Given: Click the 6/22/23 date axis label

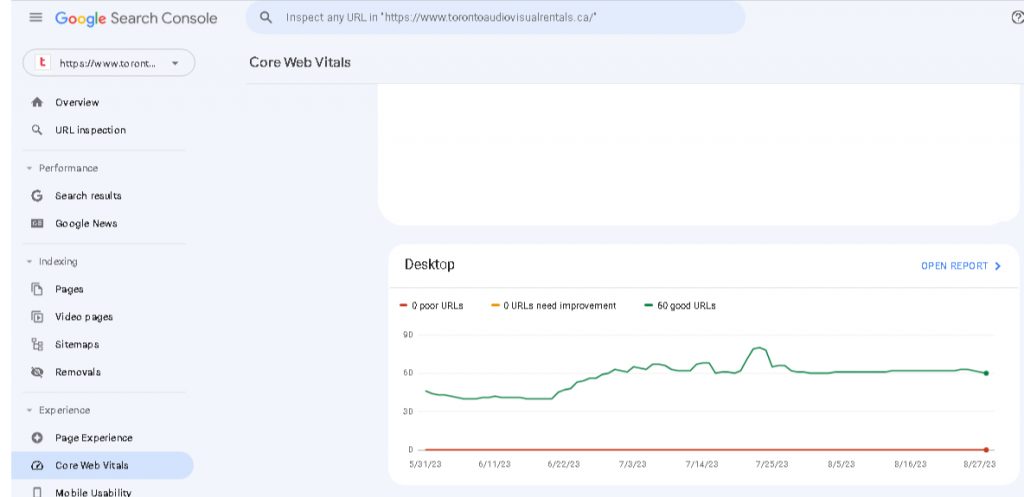Looking at the screenshot, I should pyautogui.click(x=564, y=464).
